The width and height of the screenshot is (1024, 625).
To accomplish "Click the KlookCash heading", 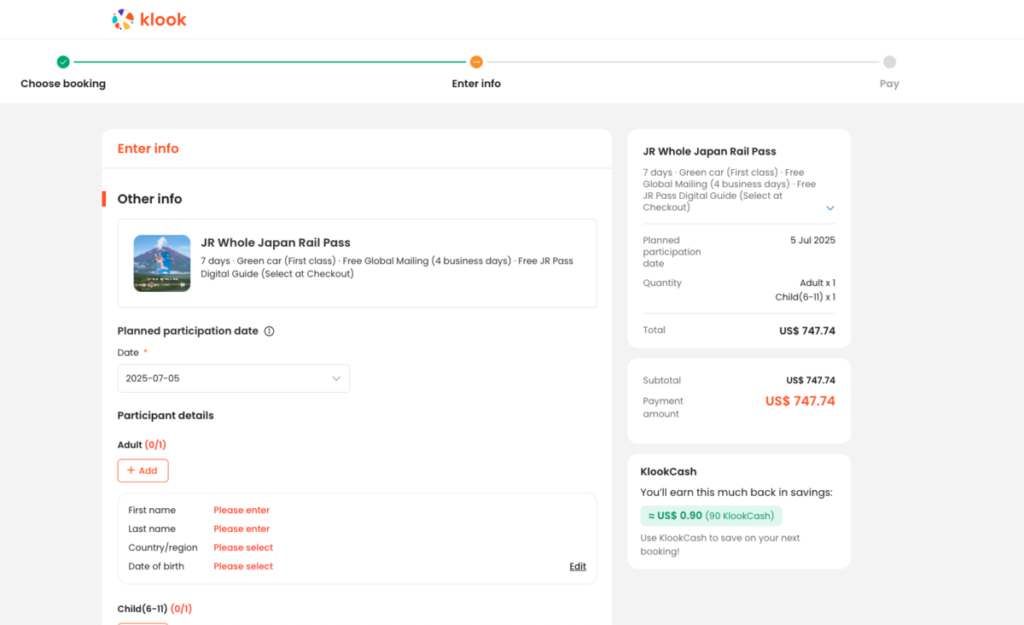I will 668,472.
